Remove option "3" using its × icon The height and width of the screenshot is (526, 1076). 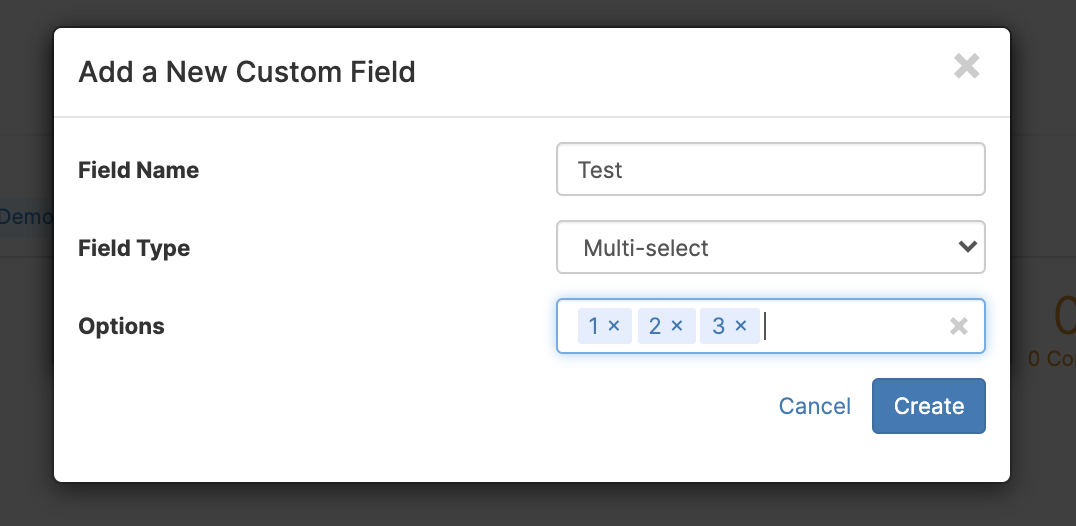coord(740,326)
